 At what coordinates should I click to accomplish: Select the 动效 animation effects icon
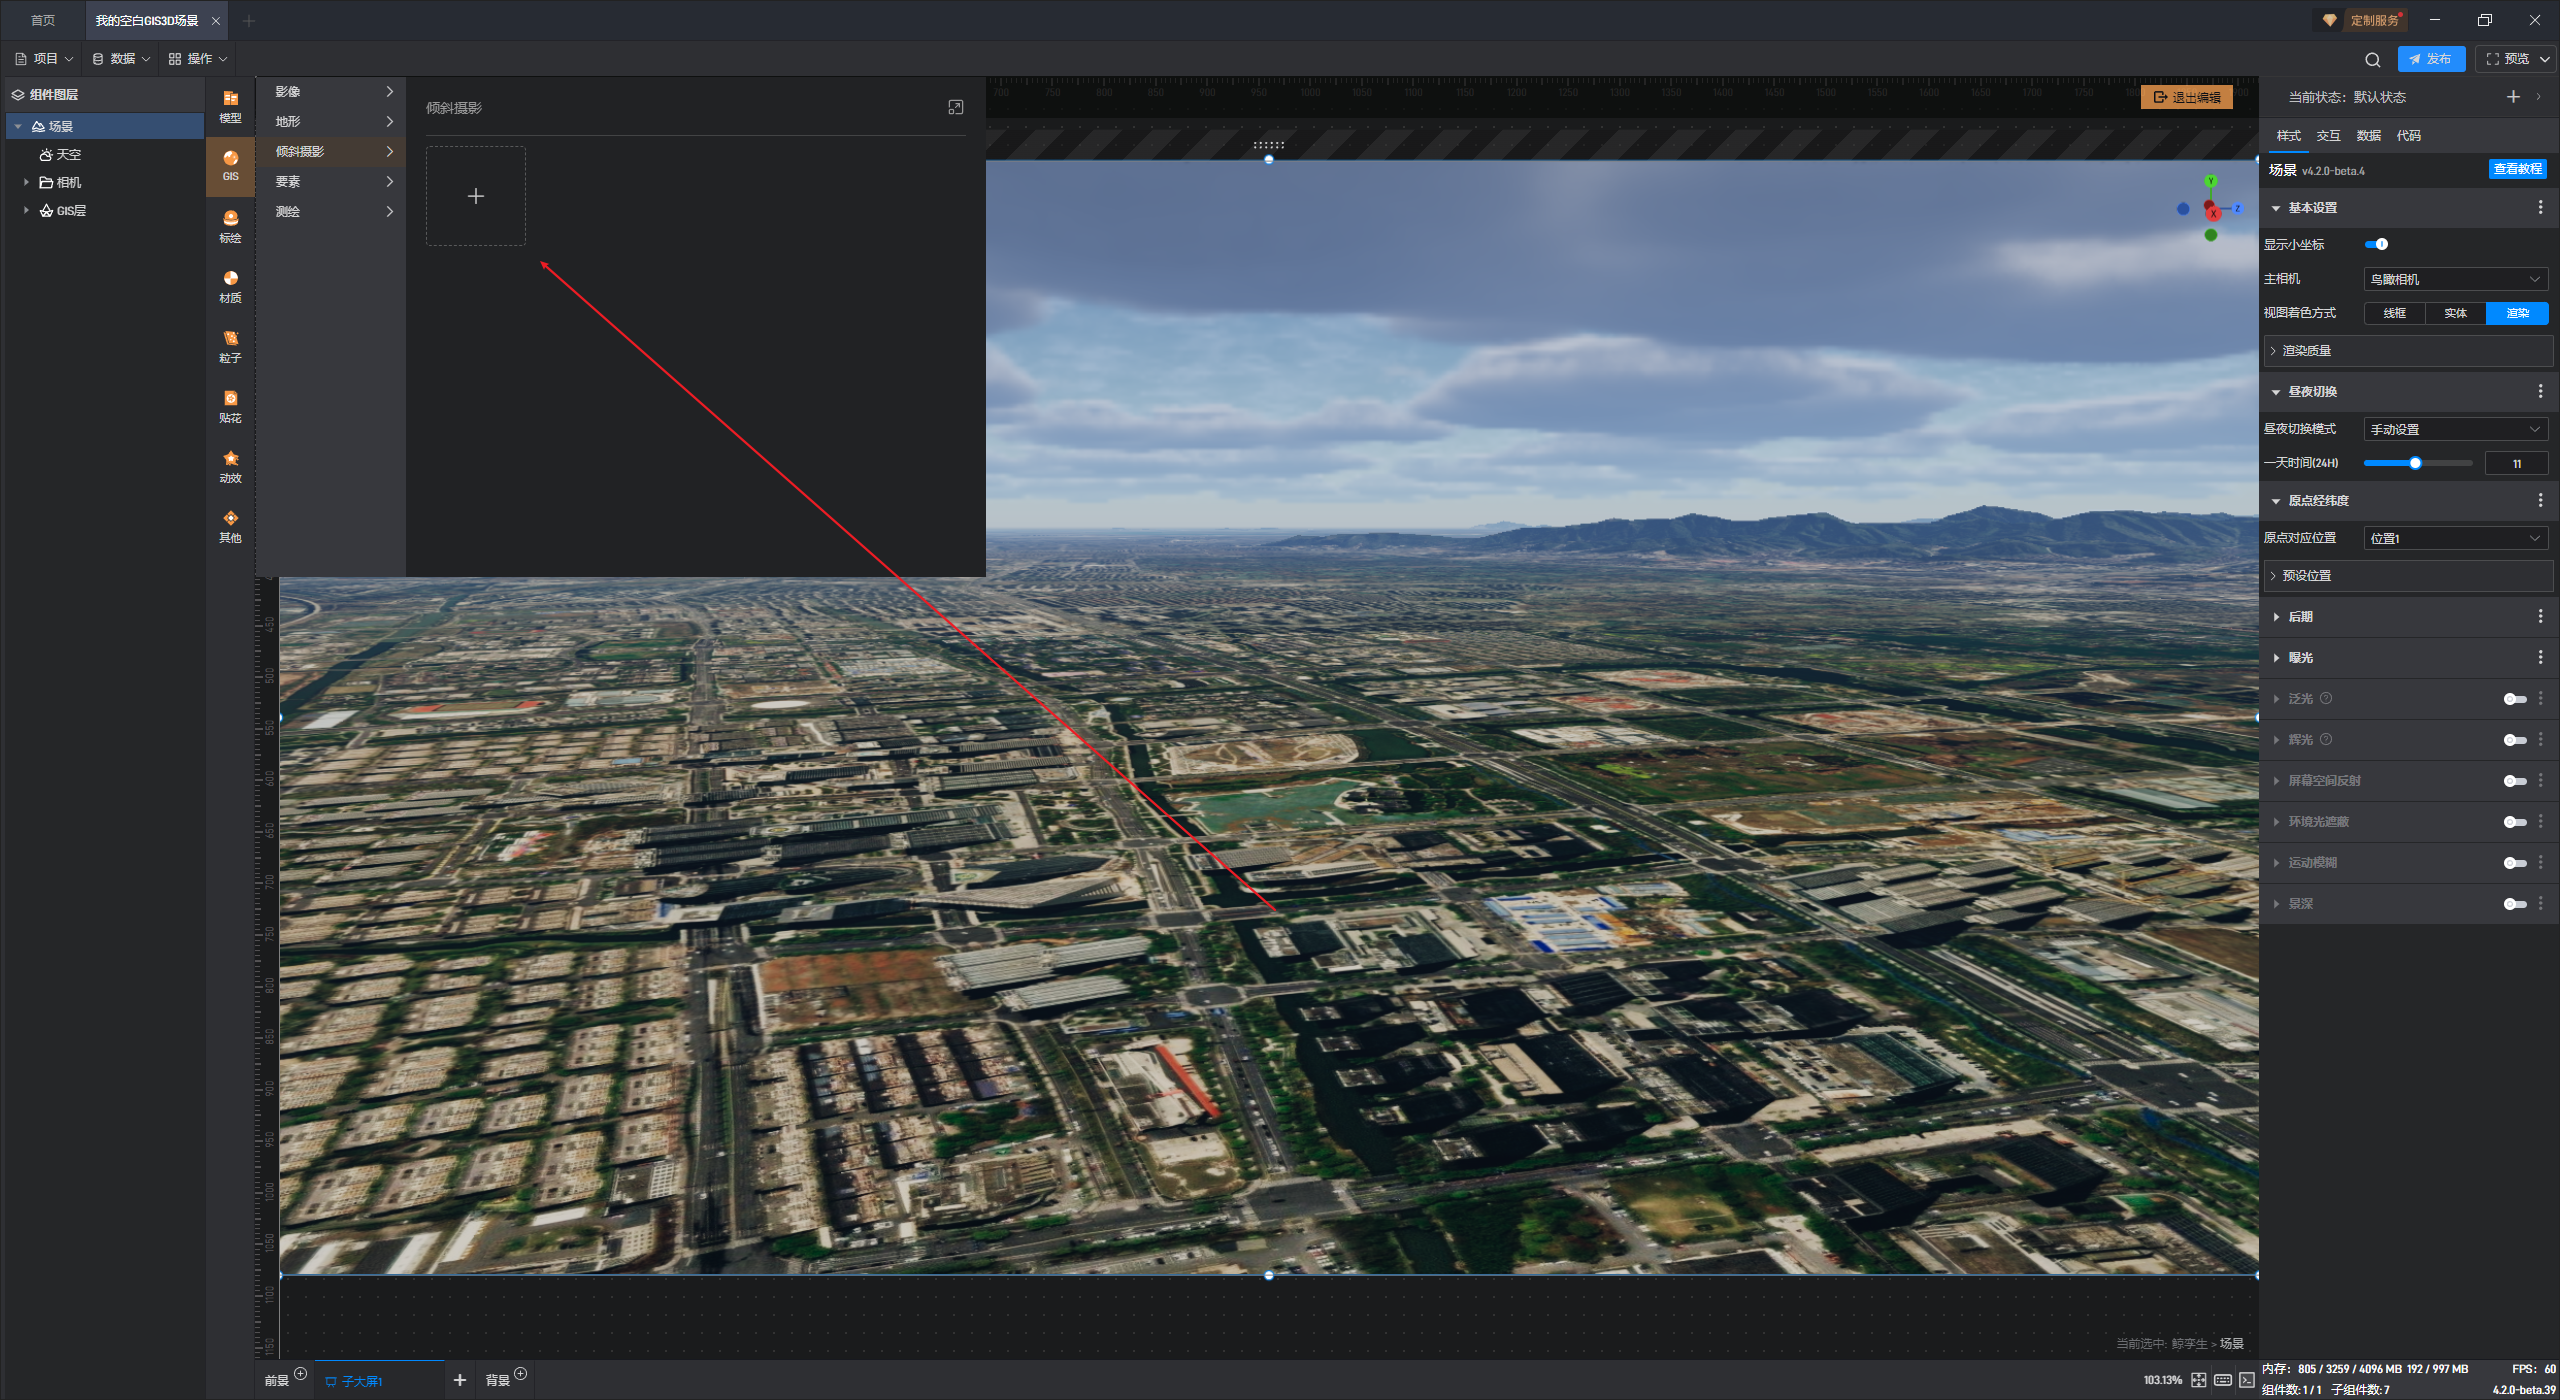coord(230,466)
